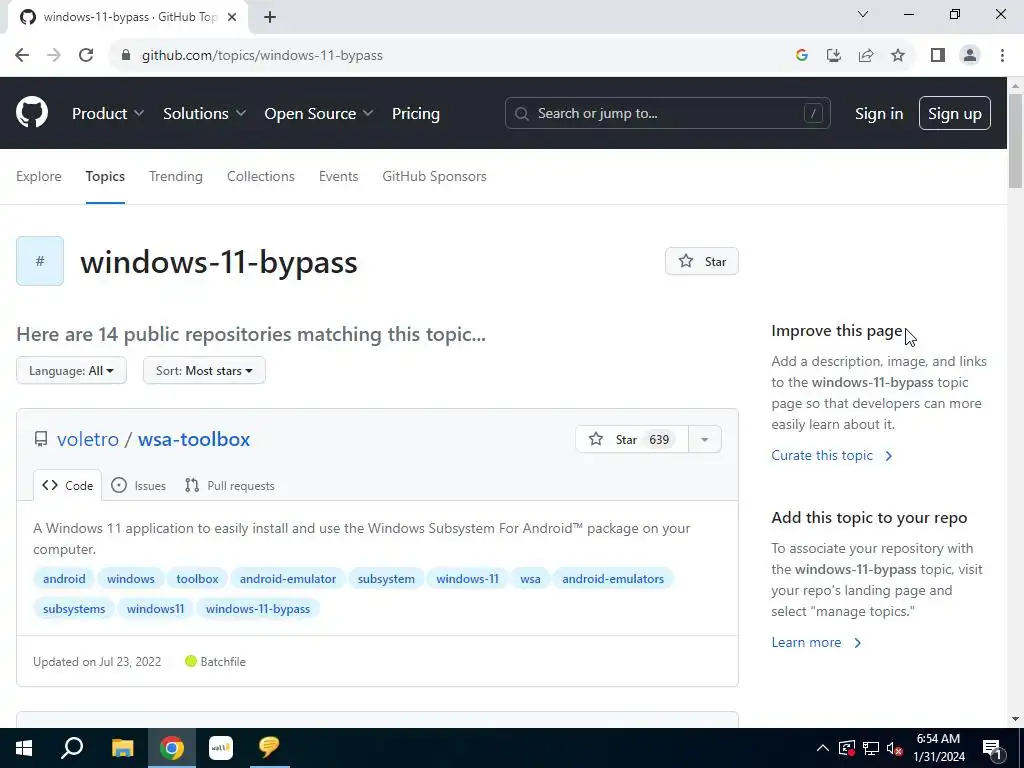Open Chrome three-dot menu

[x=1002, y=56]
